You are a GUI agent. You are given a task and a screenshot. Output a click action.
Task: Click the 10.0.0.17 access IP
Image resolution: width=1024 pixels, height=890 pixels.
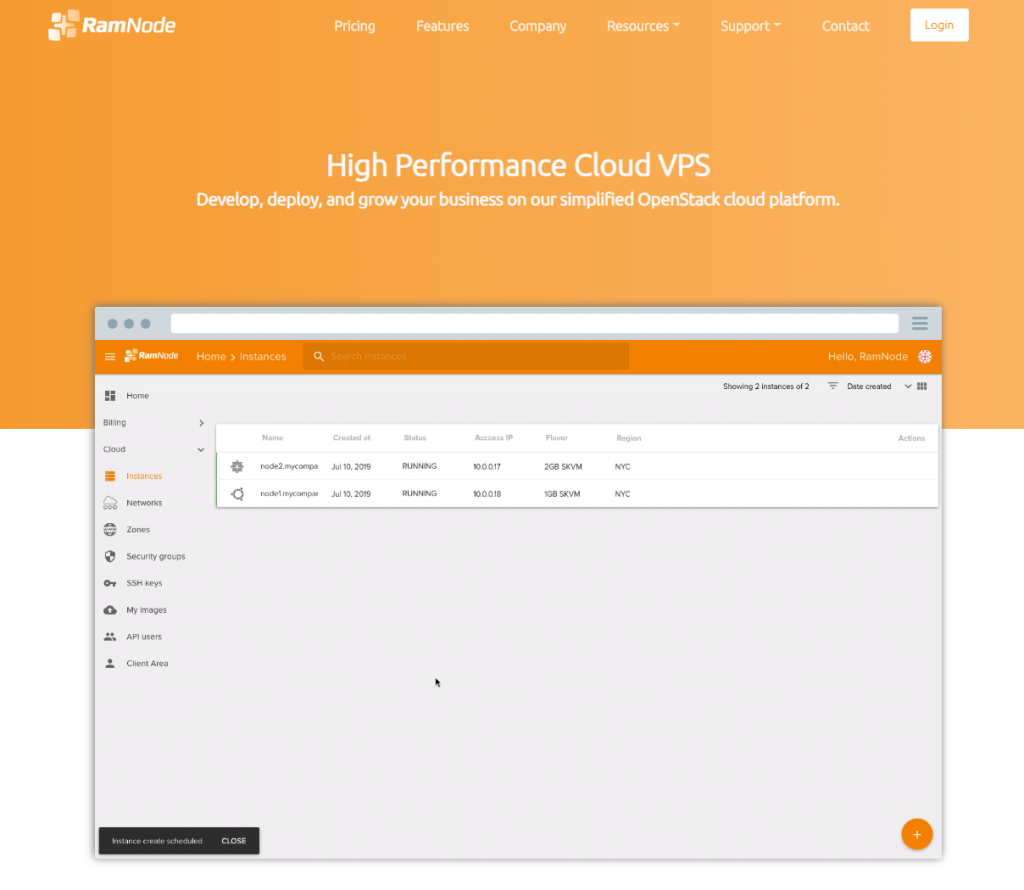point(487,467)
